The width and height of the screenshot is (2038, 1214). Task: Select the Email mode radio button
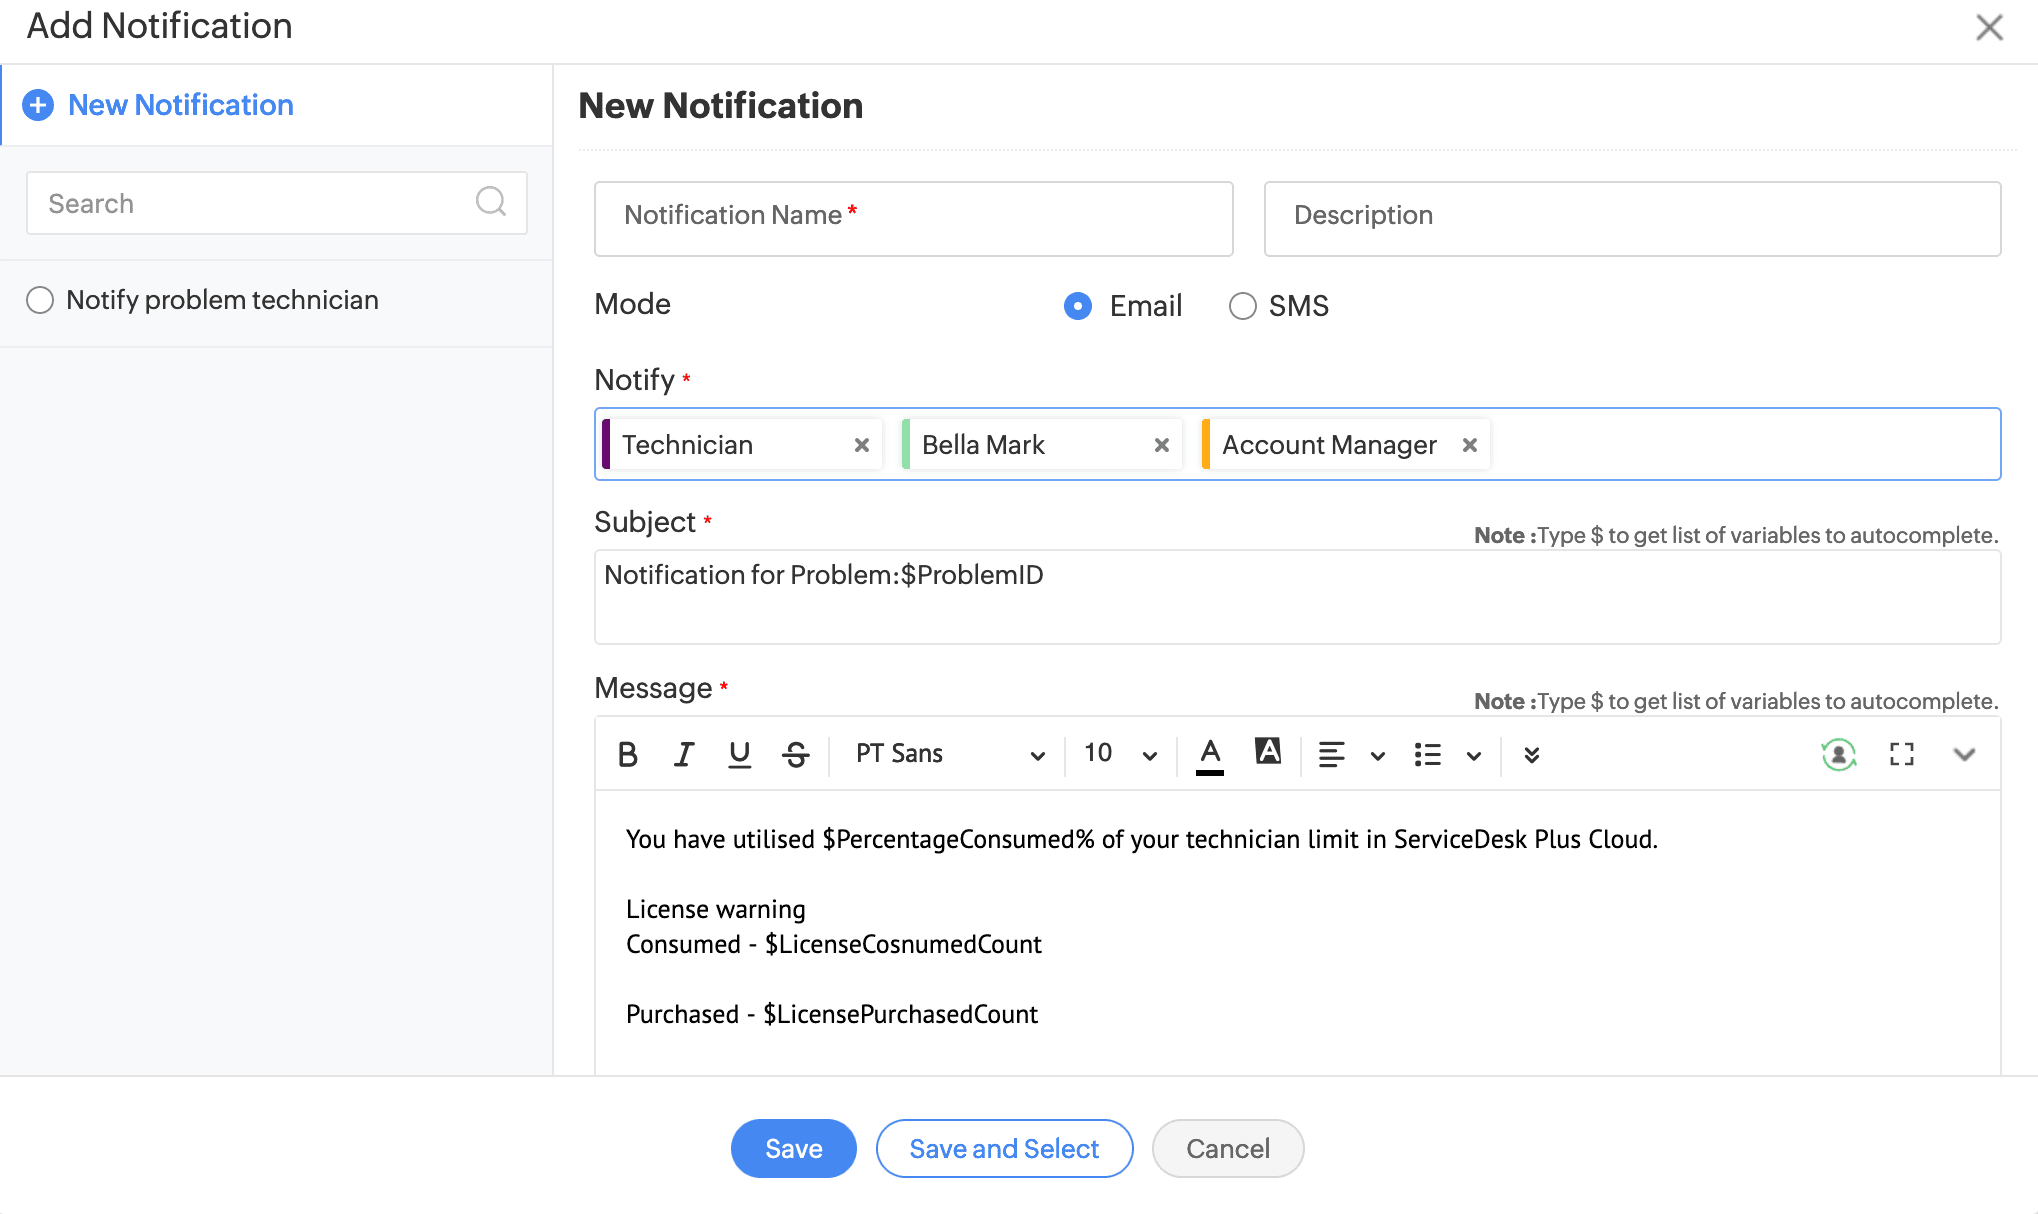coord(1078,306)
